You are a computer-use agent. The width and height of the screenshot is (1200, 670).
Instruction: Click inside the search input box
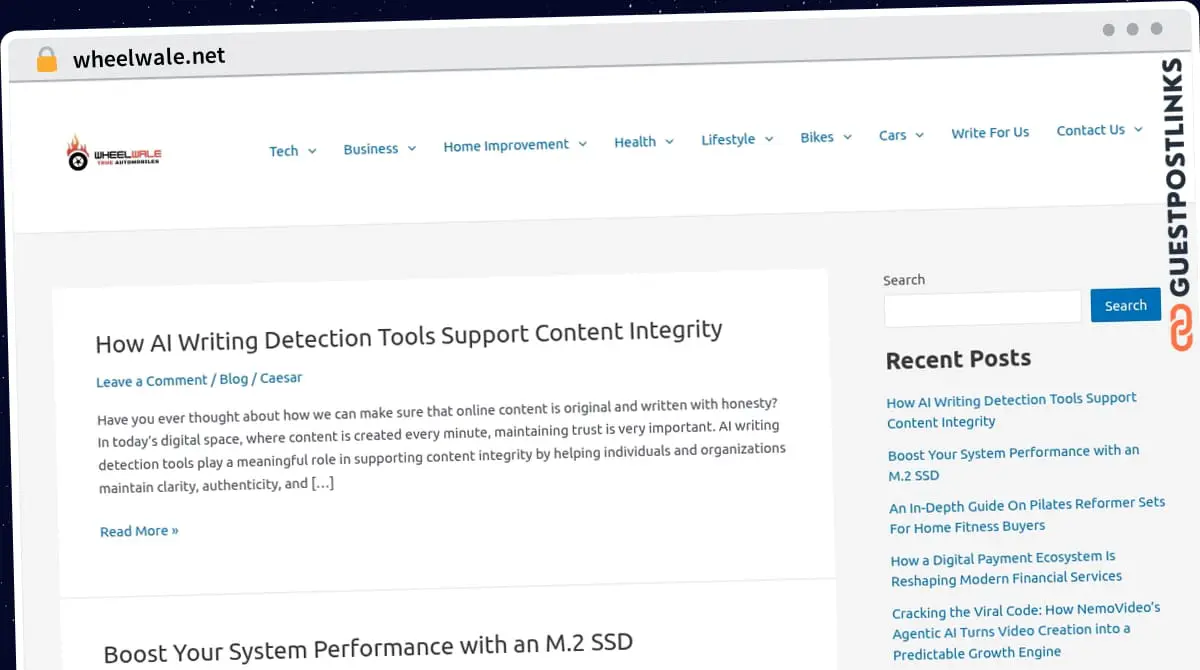(x=982, y=307)
